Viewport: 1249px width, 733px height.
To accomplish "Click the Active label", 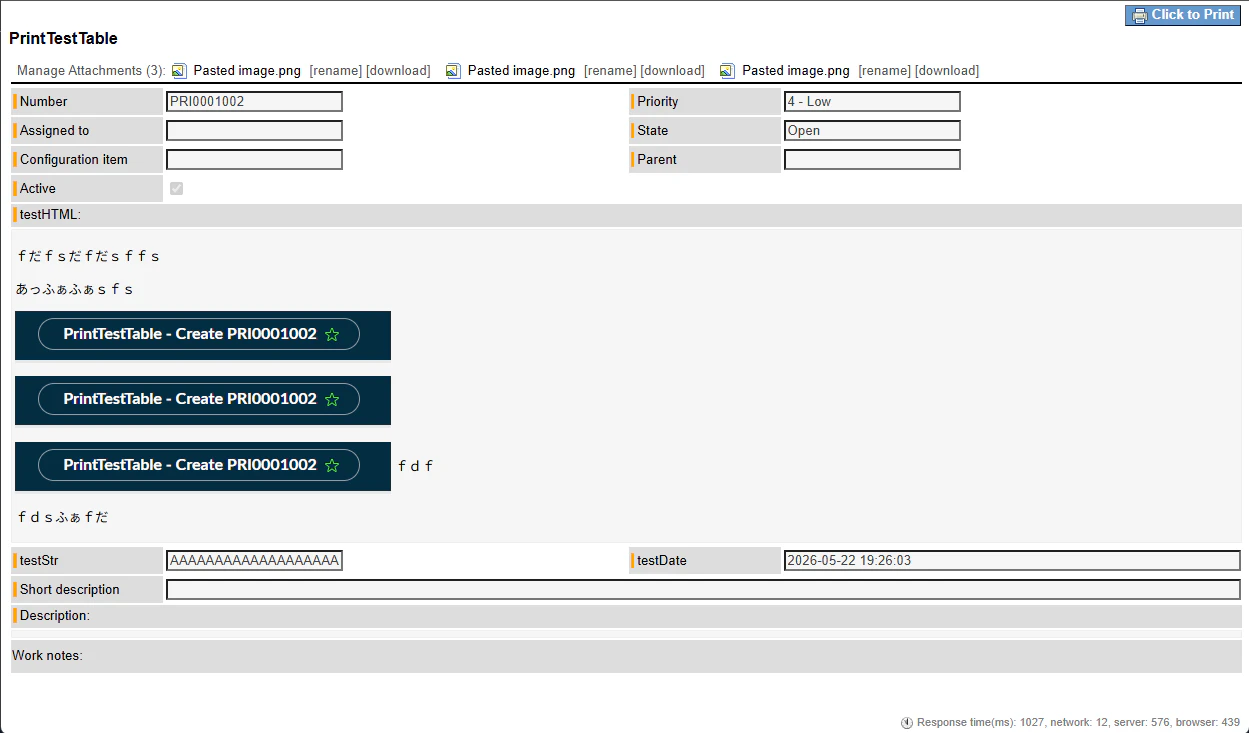I will tap(38, 188).
